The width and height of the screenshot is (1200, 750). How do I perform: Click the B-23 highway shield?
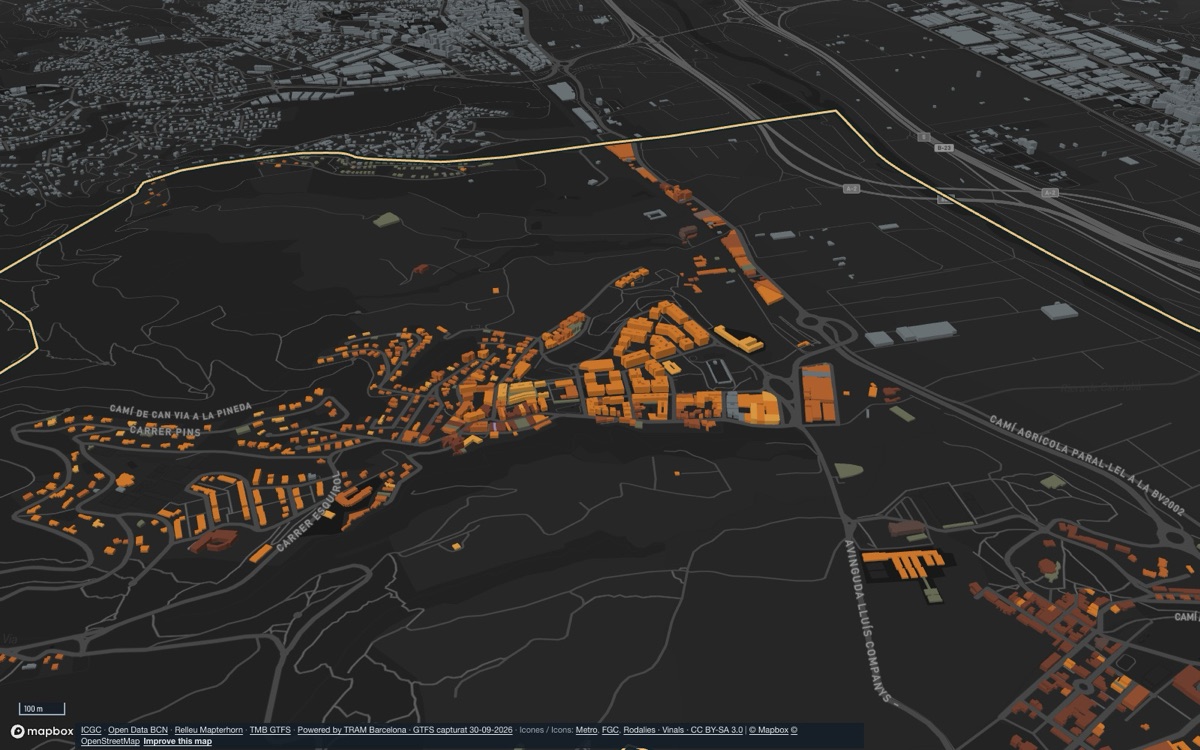coord(943,146)
